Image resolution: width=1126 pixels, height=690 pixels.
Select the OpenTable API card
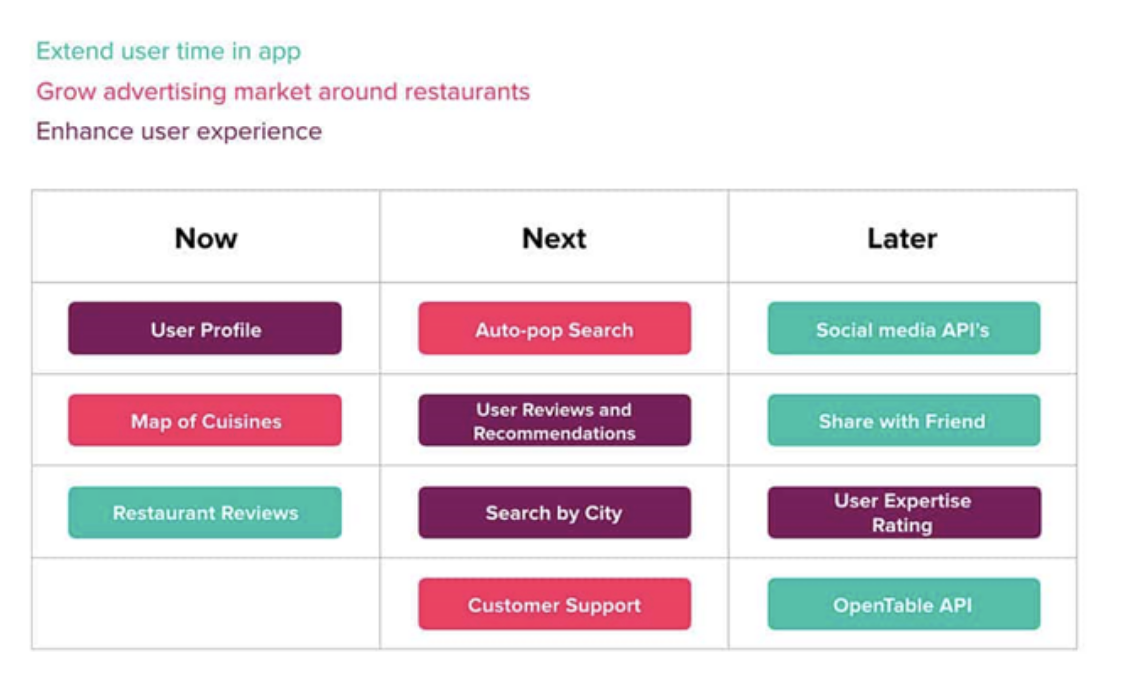tap(903, 604)
